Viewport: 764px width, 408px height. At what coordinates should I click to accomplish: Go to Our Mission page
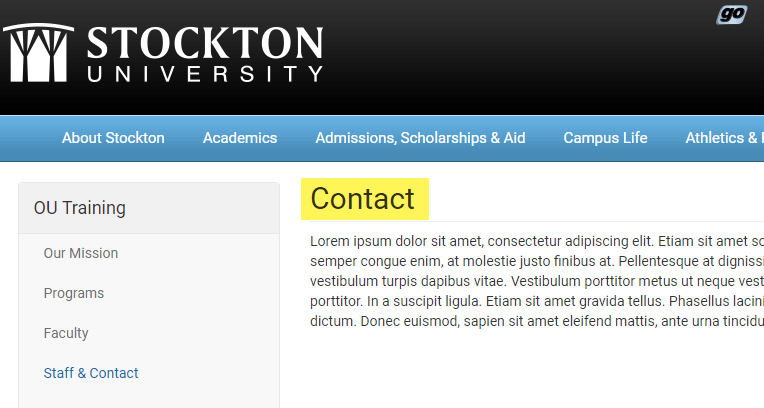[x=81, y=253]
